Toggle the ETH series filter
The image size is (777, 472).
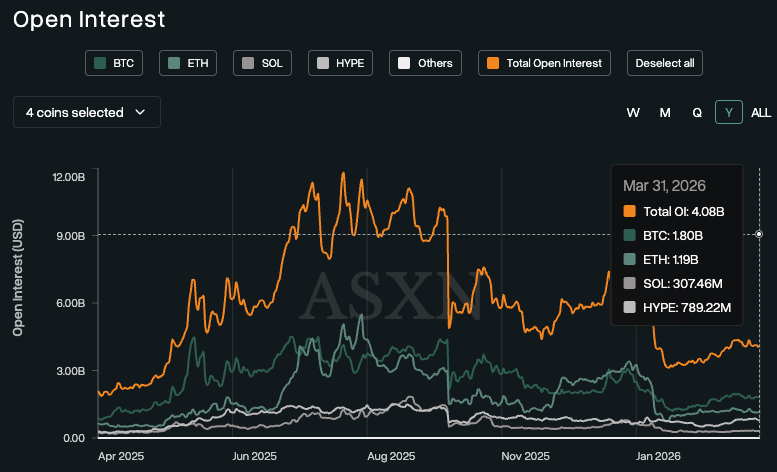189,63
